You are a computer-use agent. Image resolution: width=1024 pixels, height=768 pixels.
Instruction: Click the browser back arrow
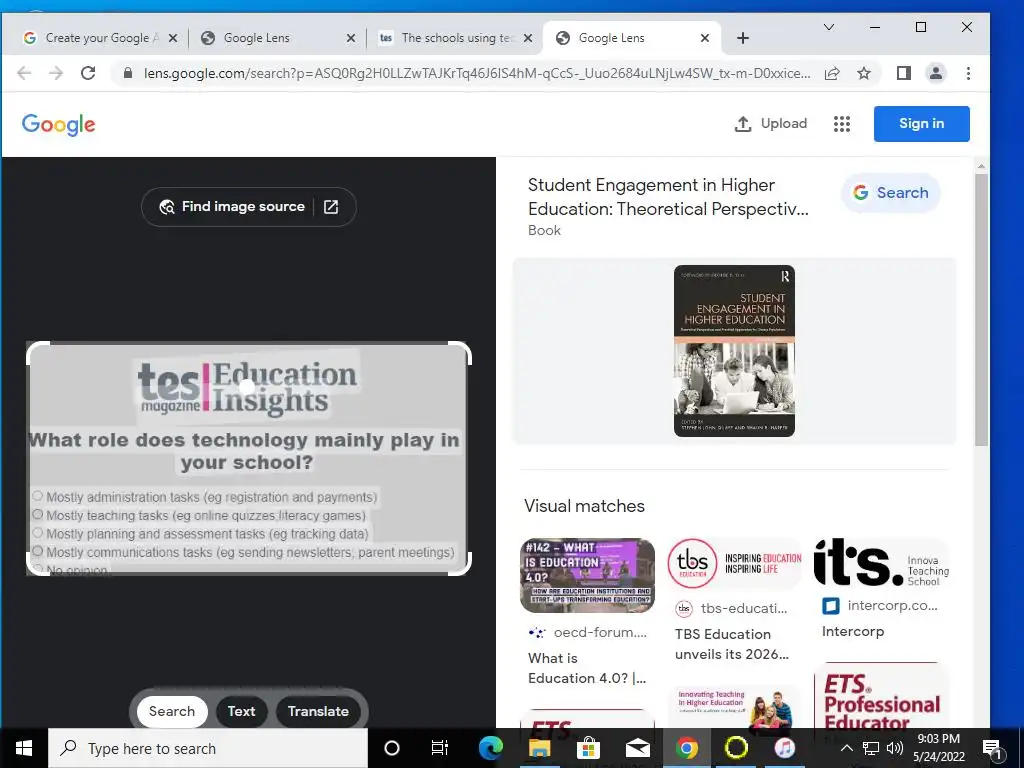click(x=24, y=73)
